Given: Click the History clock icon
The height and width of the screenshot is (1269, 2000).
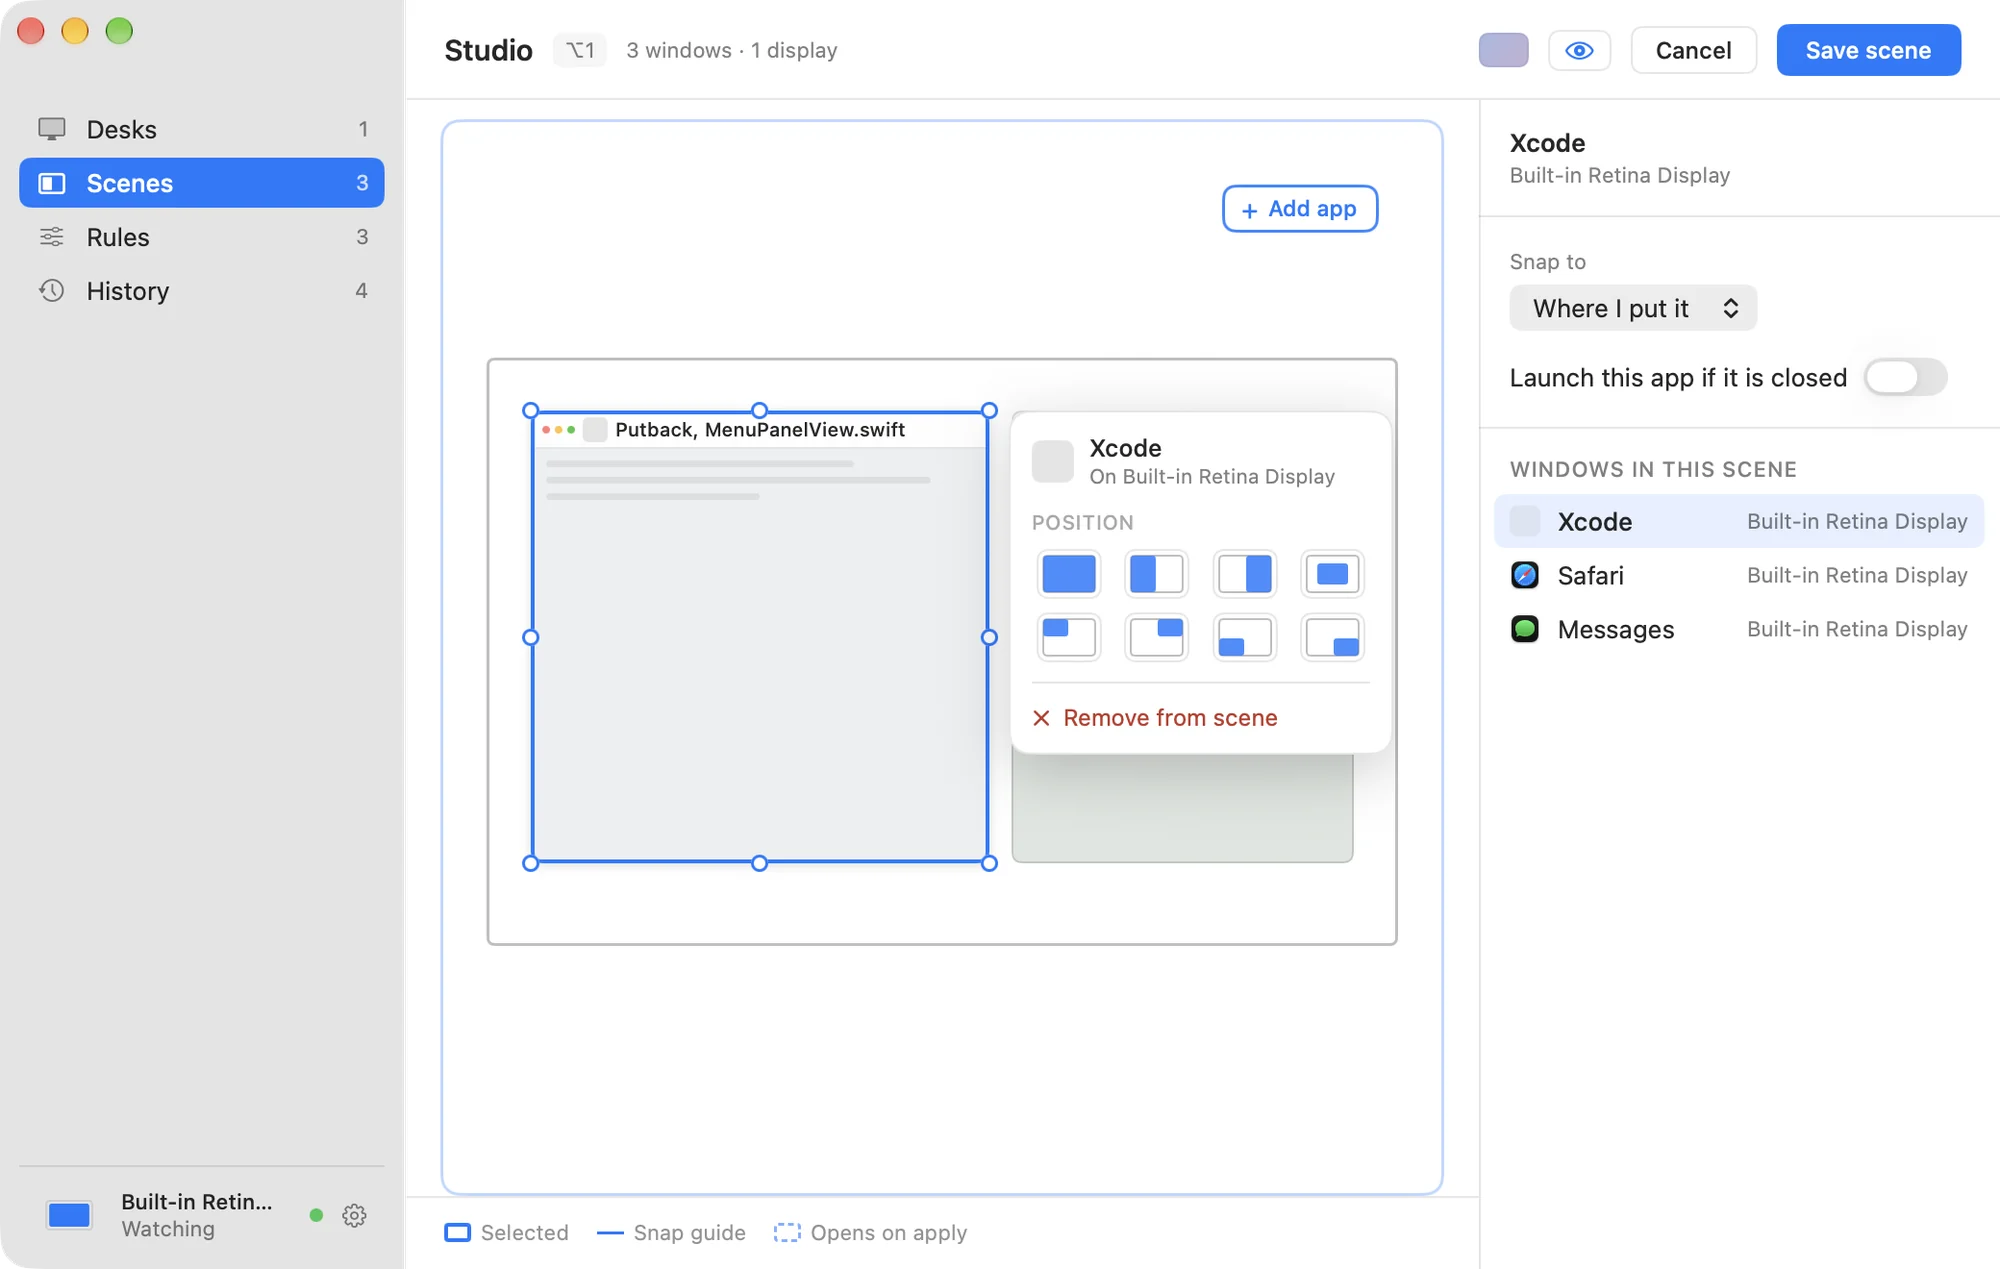Looking at the screenshot, I should pos(52,290).
